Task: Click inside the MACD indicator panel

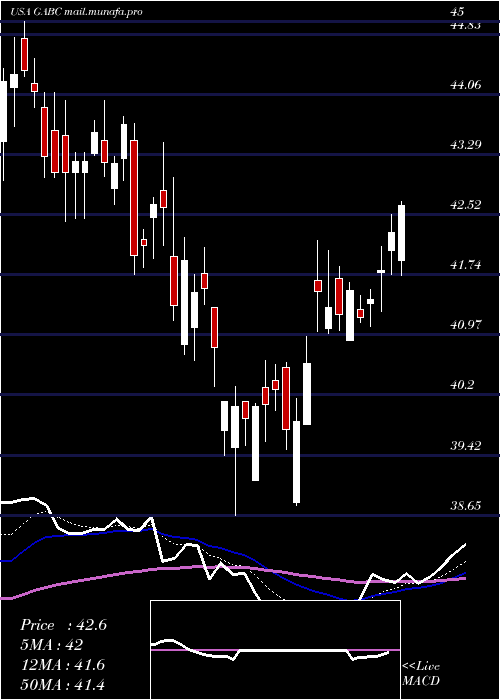Action: pos(275,650)
